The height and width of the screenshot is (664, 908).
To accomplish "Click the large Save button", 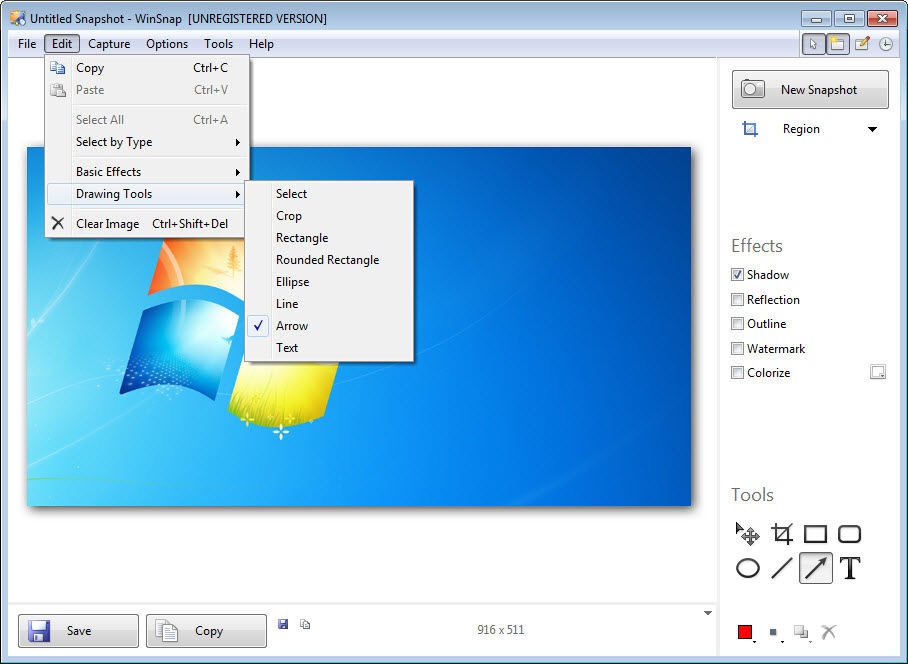I will 78,630.
